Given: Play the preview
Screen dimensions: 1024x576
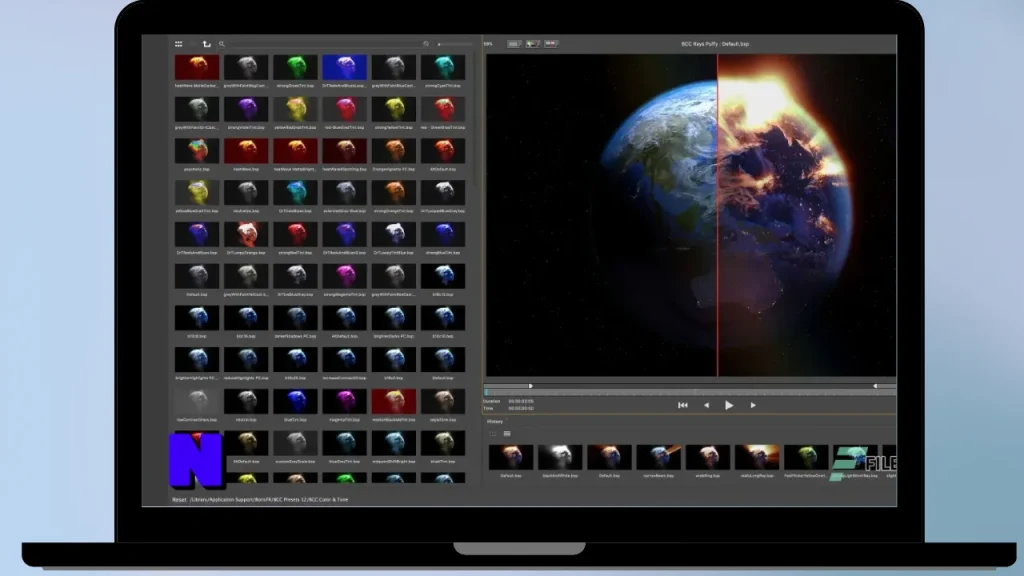Looking at the screenshot, I should [729, 405].
